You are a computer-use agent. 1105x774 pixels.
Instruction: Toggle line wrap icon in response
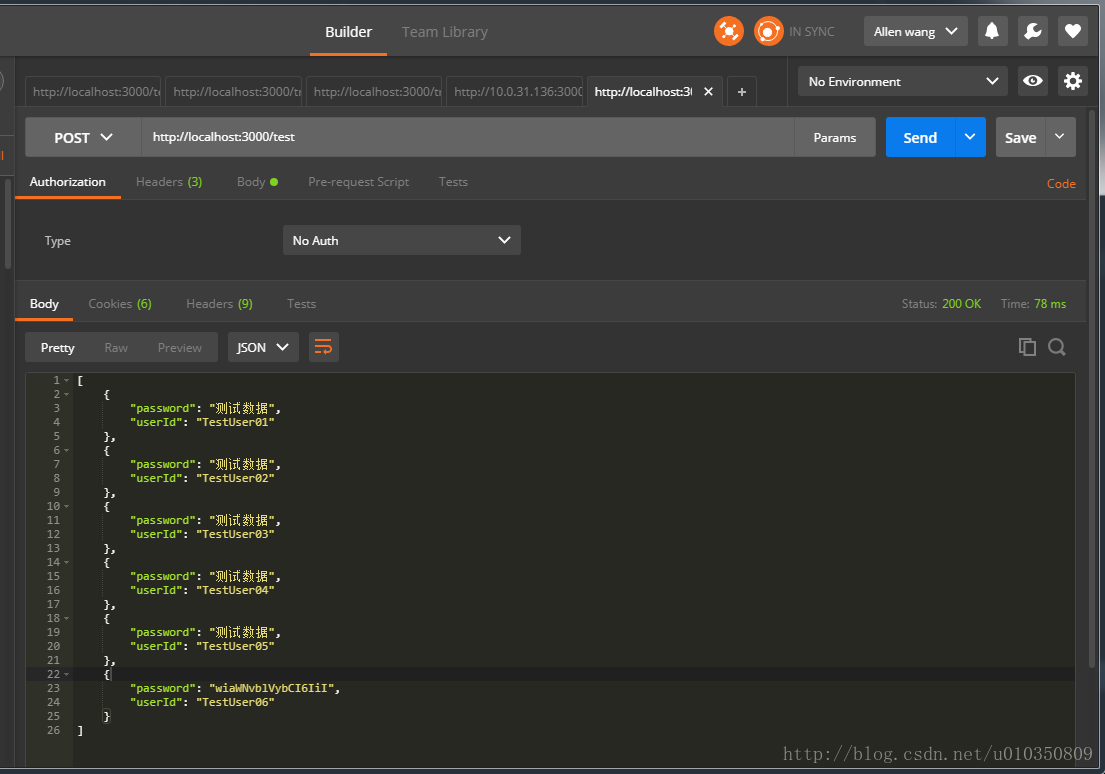(x=323, y=347)
